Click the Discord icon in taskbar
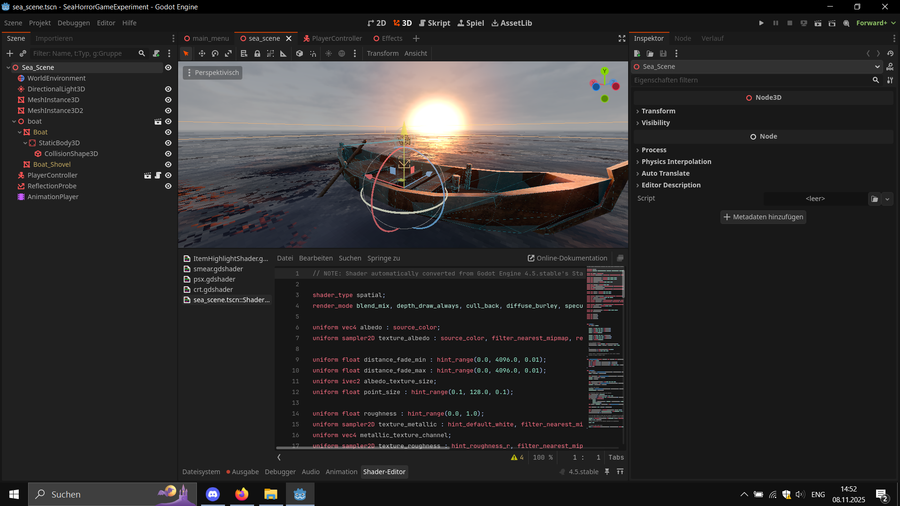This screenshot has width=900, height=506. (x=213, y=494)
